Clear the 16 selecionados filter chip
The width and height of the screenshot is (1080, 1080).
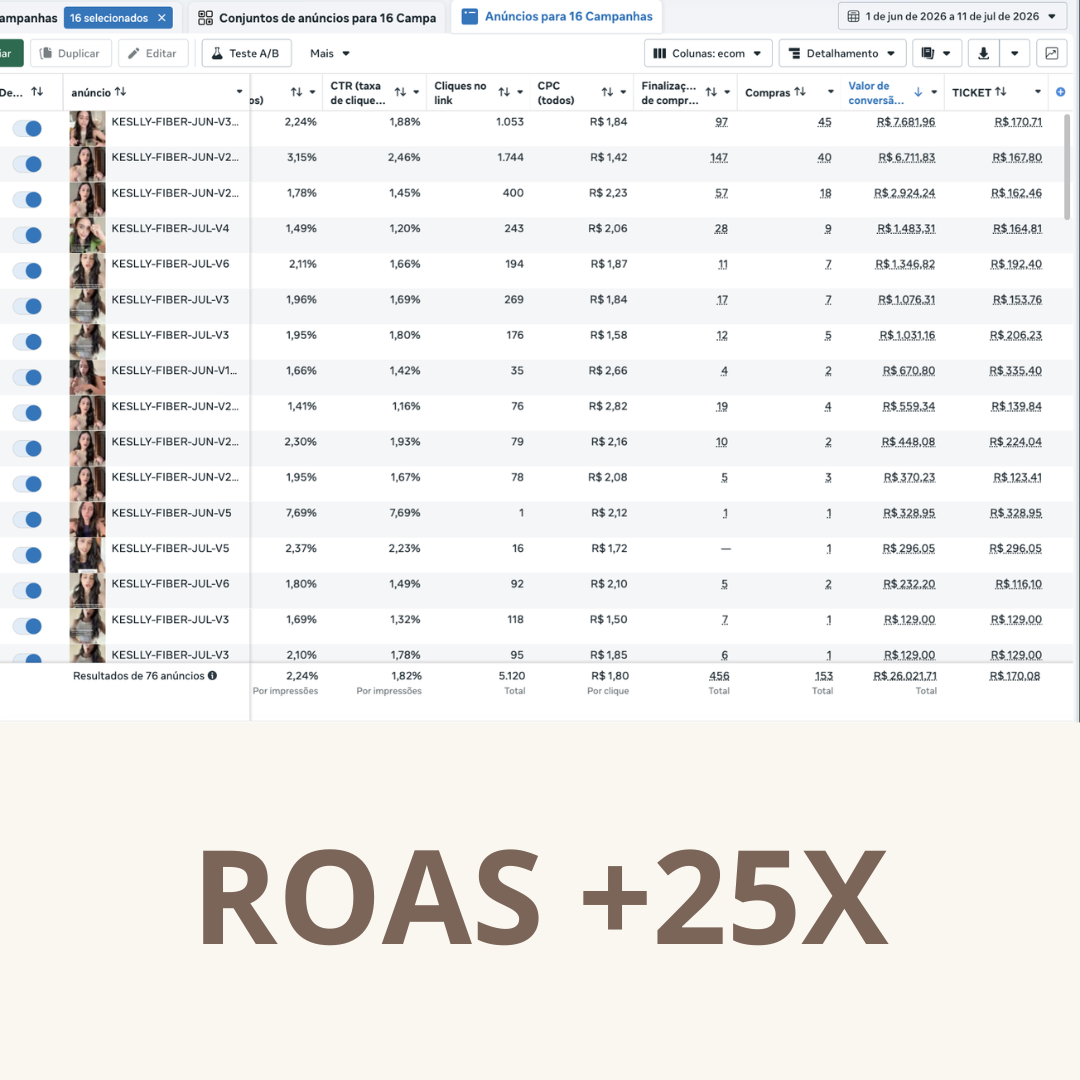tap(162, 18)
